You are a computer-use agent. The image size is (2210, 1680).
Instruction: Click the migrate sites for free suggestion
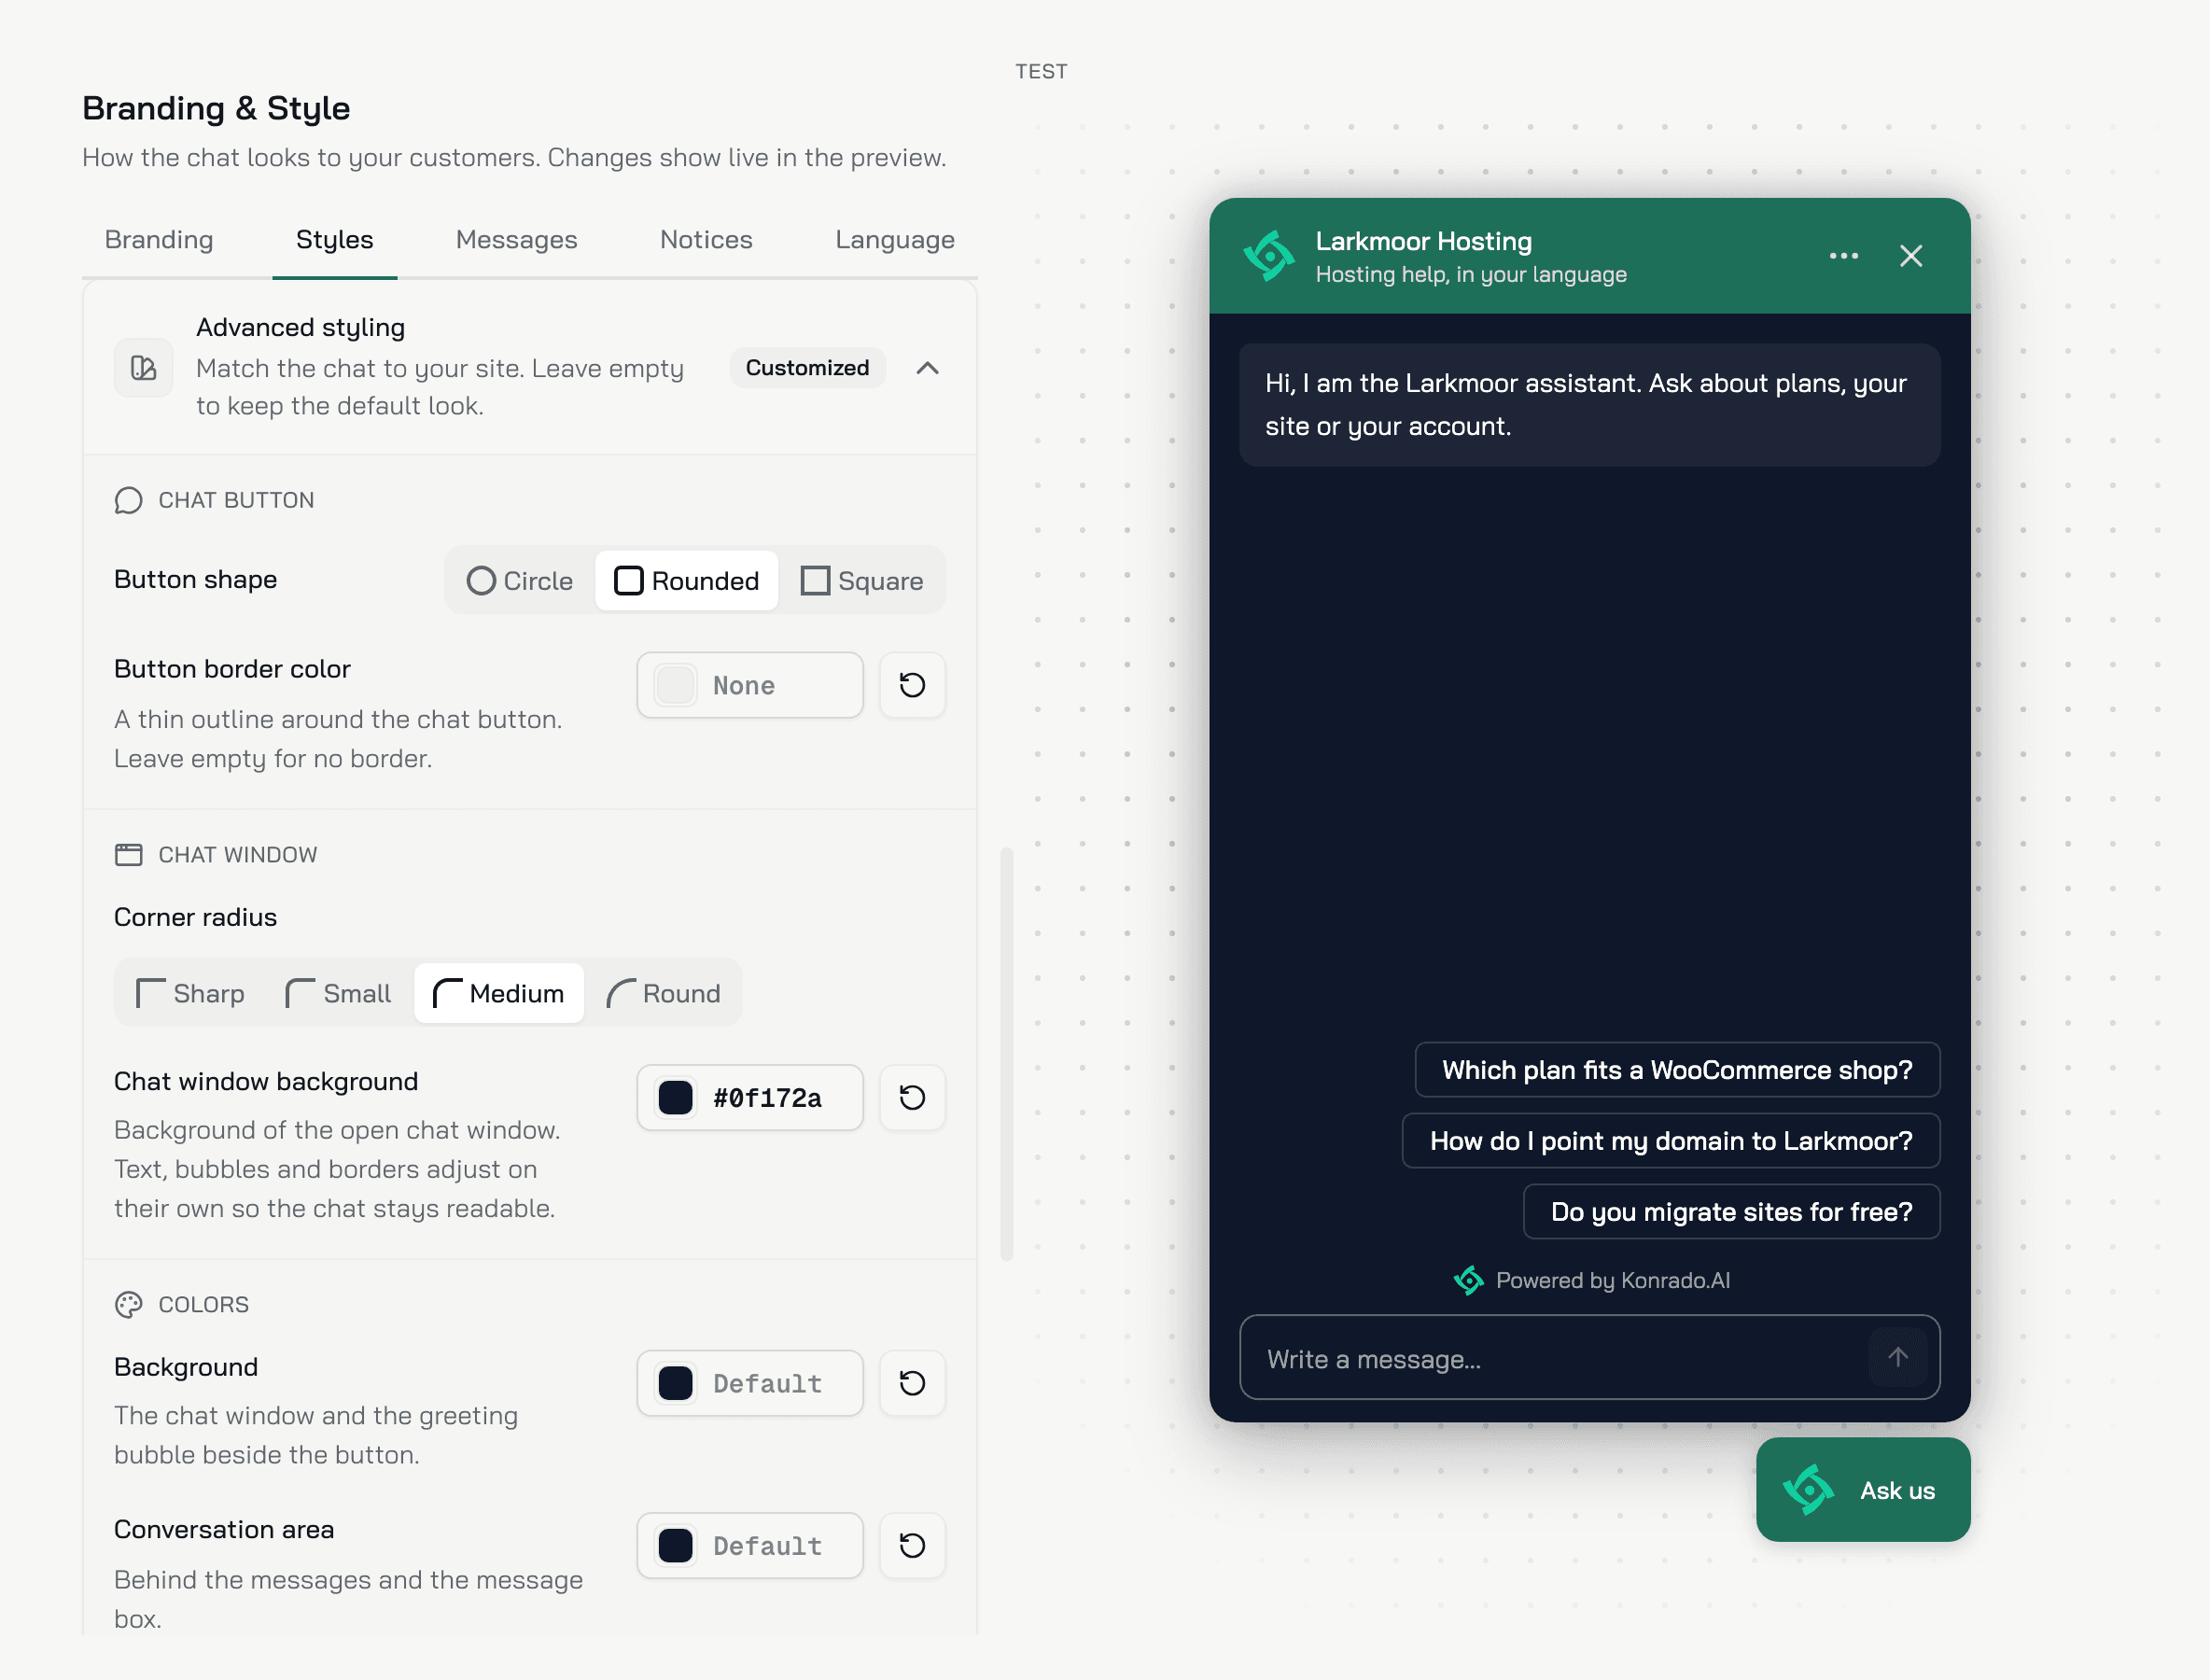1731,1212
